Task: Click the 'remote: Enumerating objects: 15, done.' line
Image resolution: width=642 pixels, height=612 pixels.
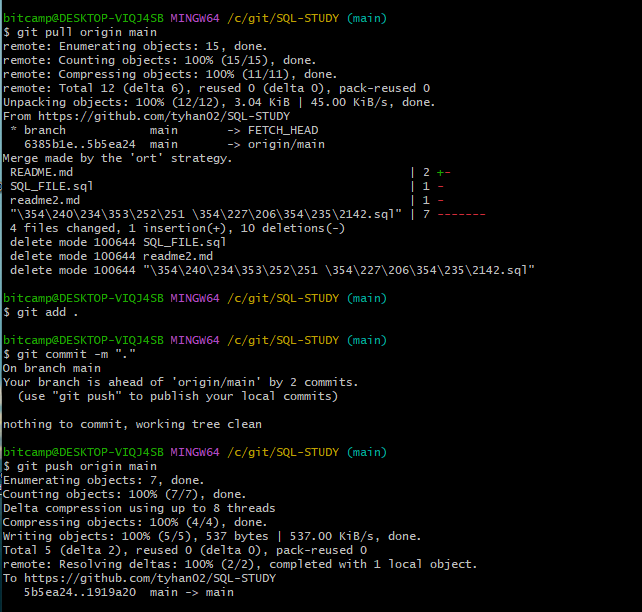Action: [135, 46]
